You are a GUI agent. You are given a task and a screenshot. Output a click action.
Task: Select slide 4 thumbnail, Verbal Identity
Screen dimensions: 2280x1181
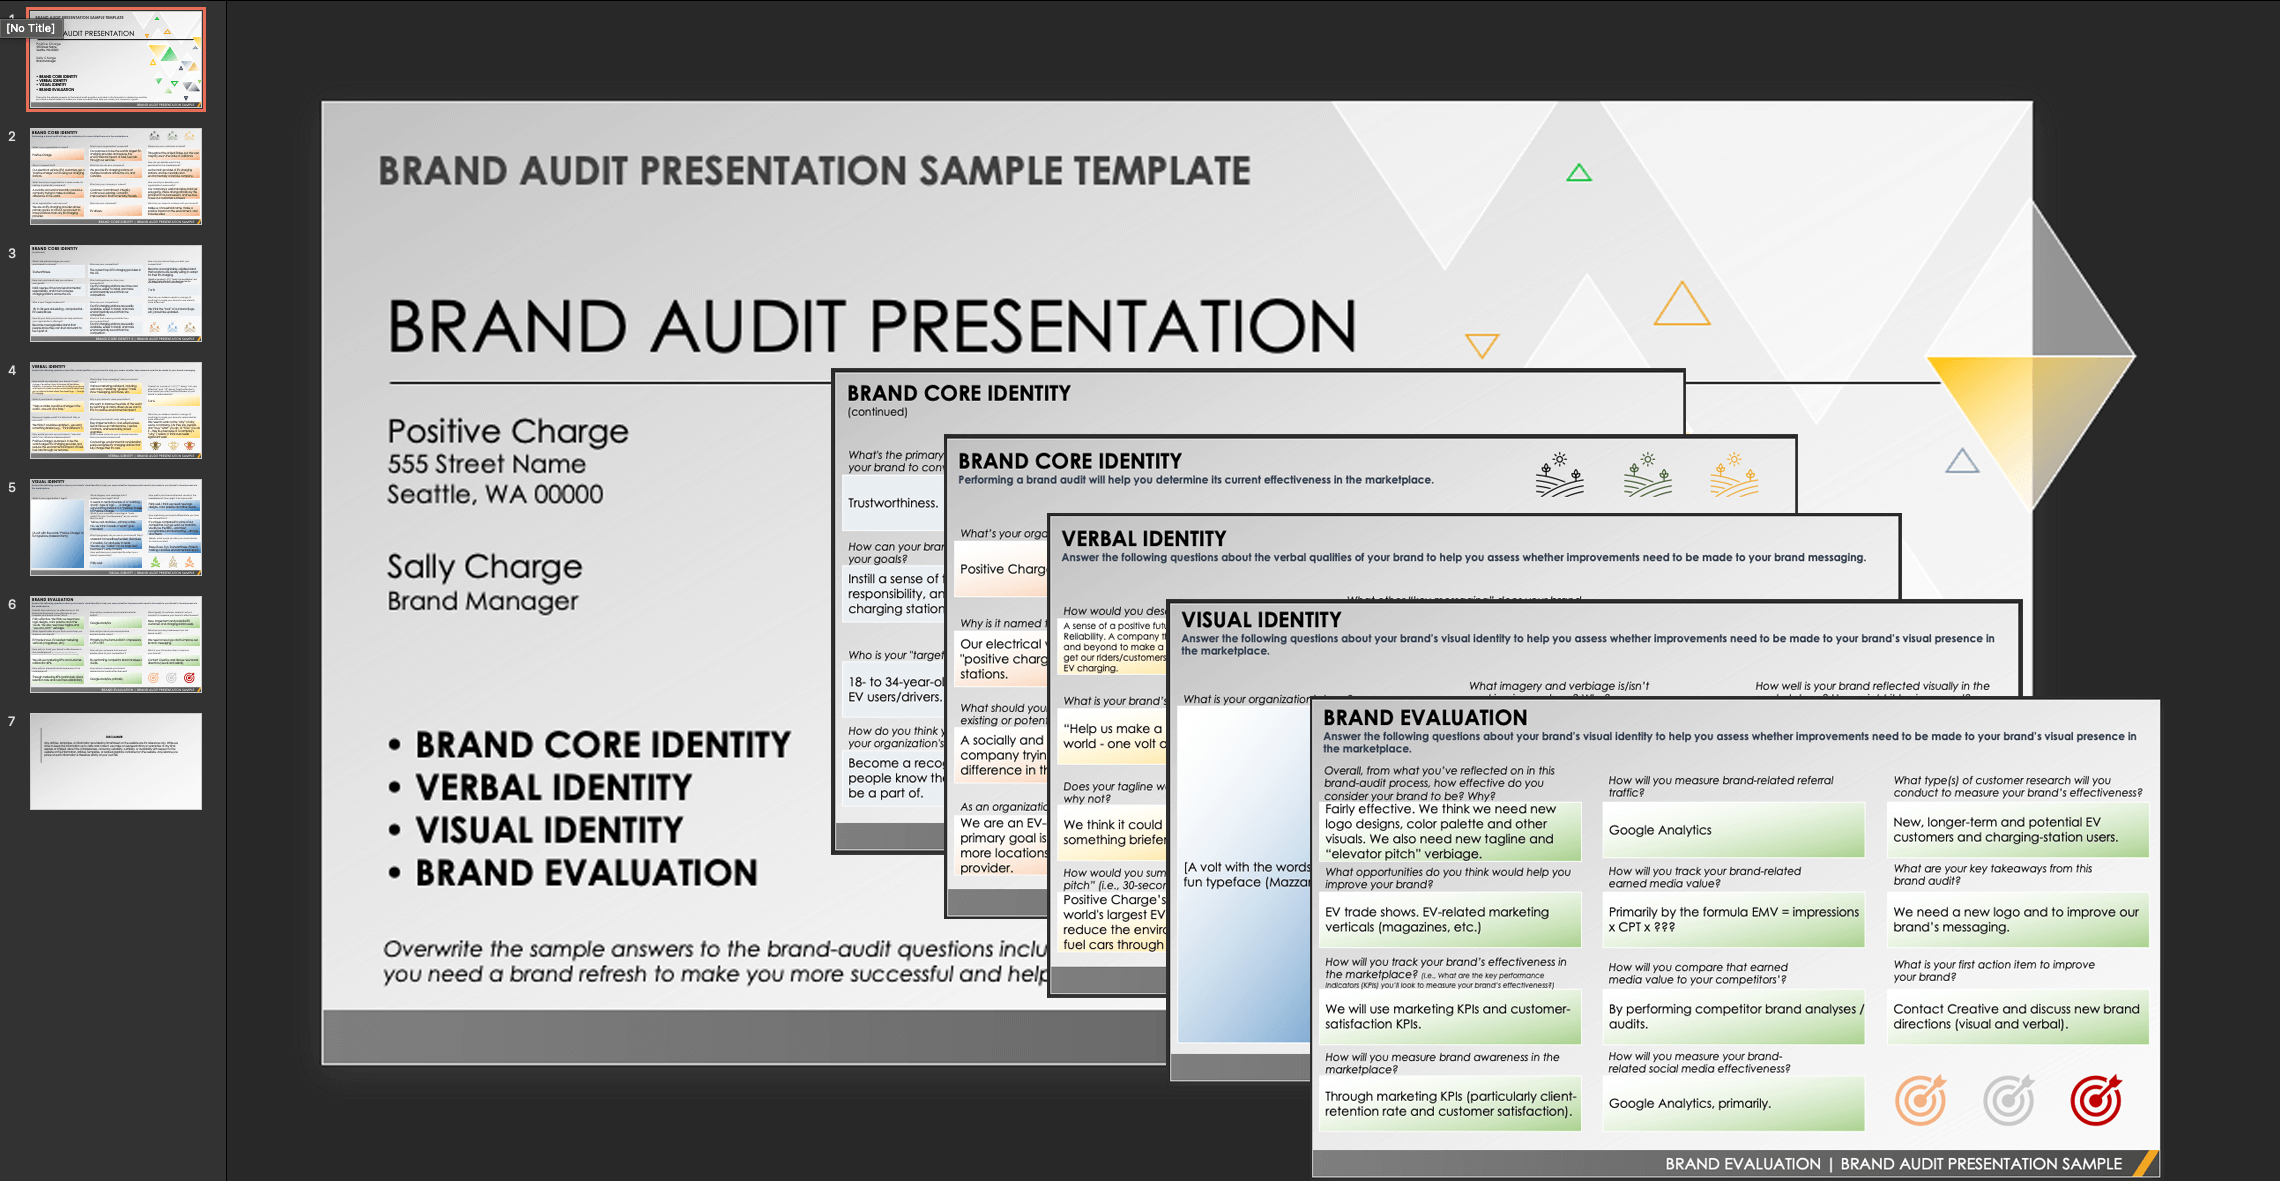(x=116, y=410)
